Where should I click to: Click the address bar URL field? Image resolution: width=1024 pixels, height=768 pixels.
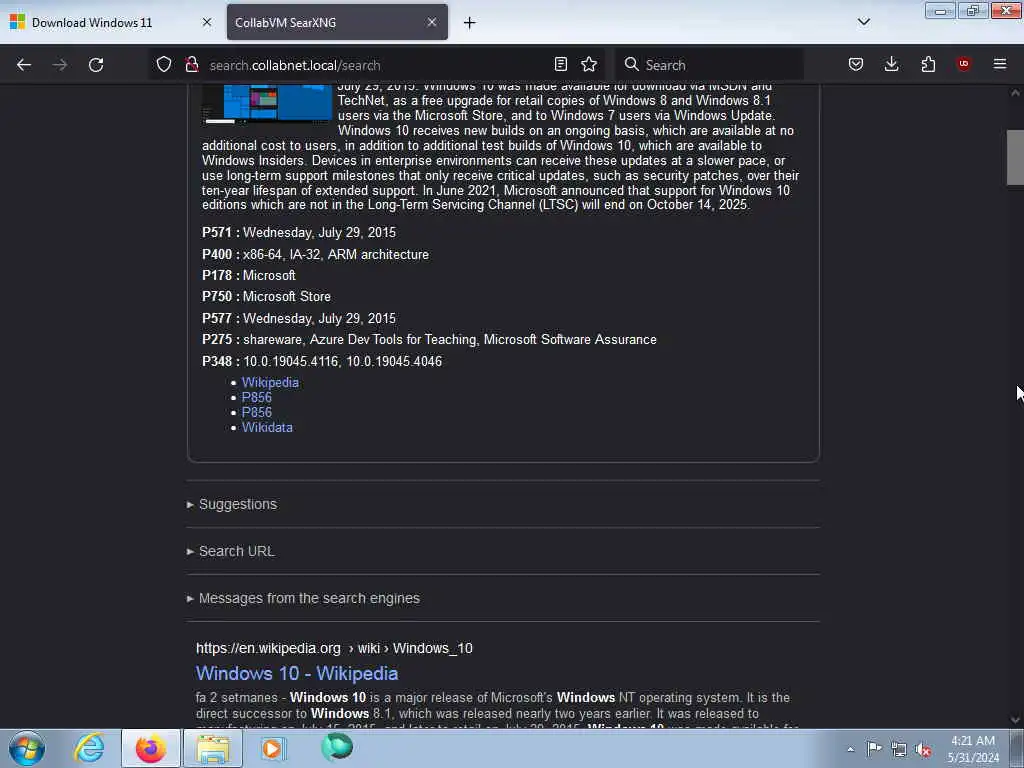tap(377, 65)
